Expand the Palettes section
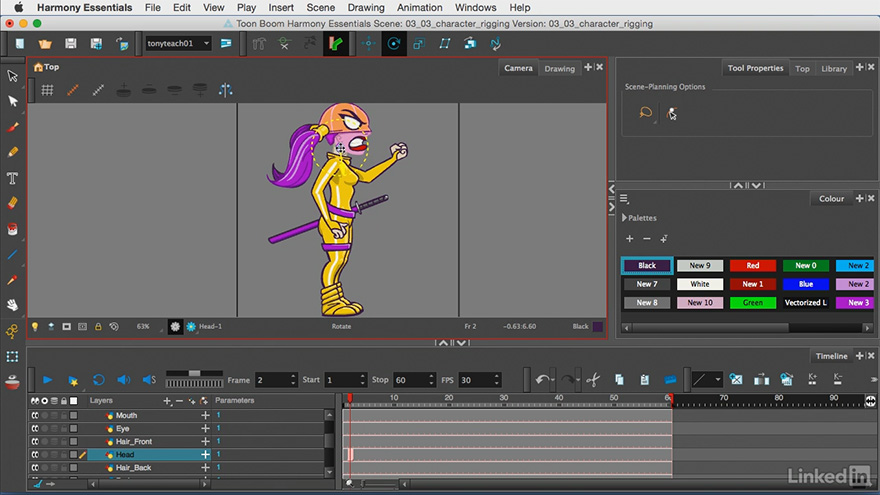880x495 pixels. click(624, 218)
